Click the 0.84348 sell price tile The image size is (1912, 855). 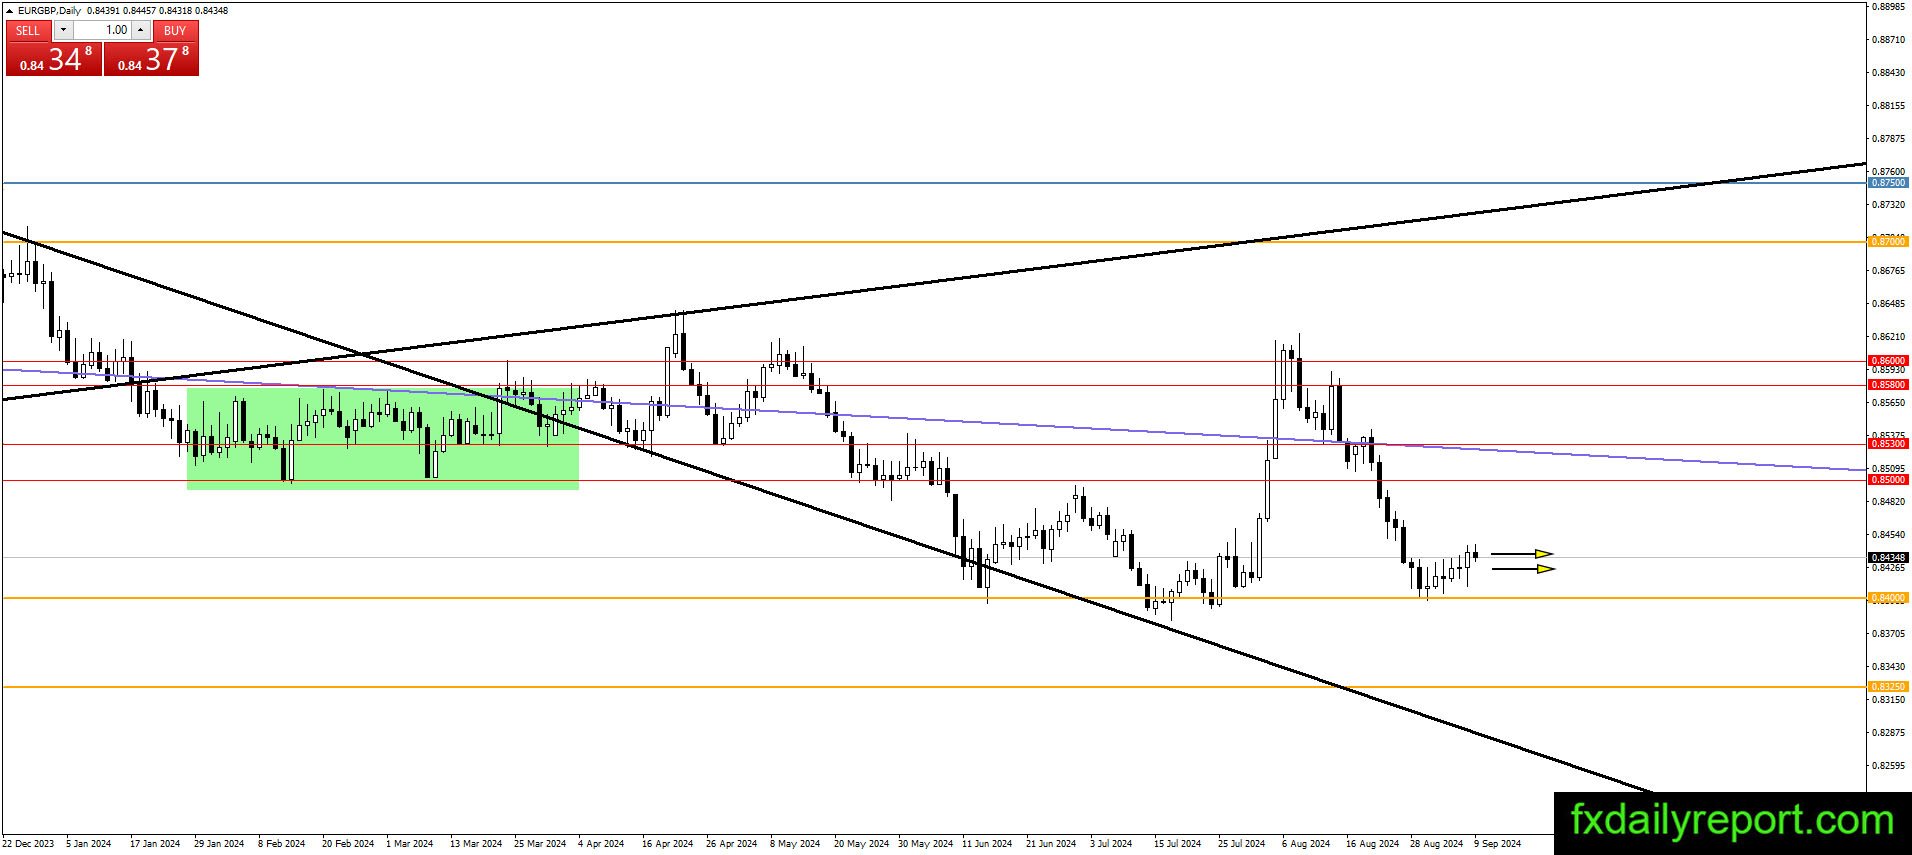54,59
